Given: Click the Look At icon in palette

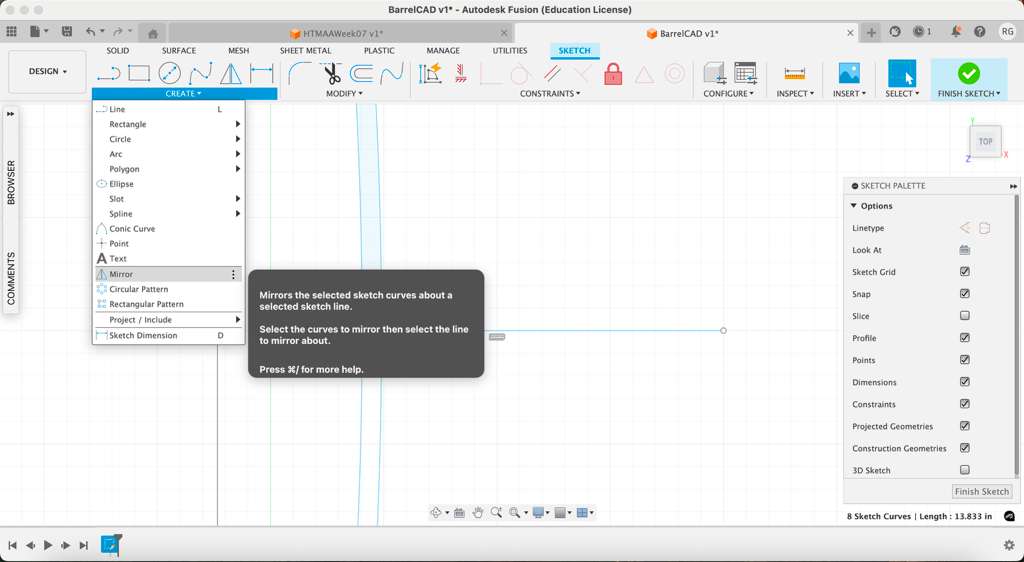Looking at the screenshot, I should click(x=965, y=250).
